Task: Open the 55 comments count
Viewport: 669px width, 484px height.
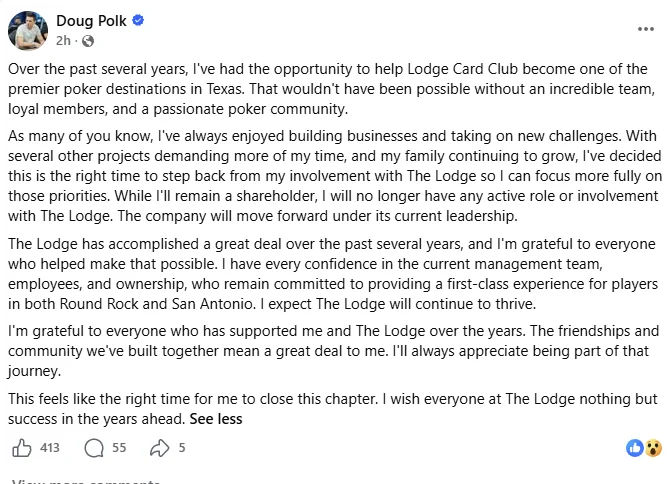Action: 119,447
